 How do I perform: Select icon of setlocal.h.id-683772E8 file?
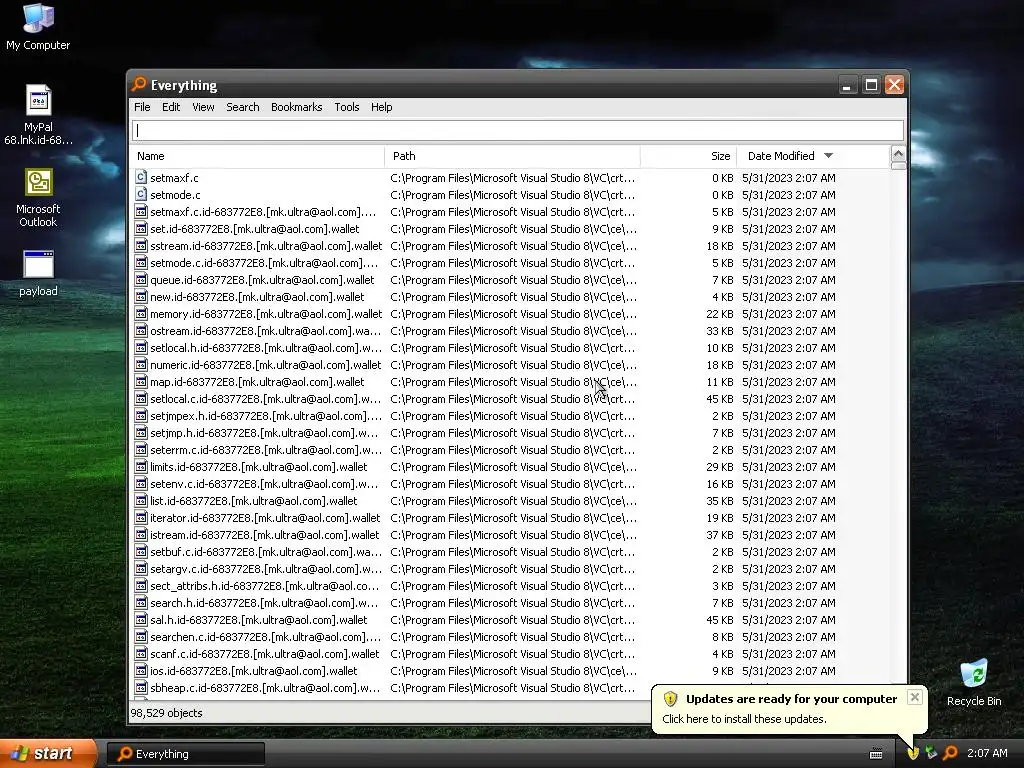140,347
